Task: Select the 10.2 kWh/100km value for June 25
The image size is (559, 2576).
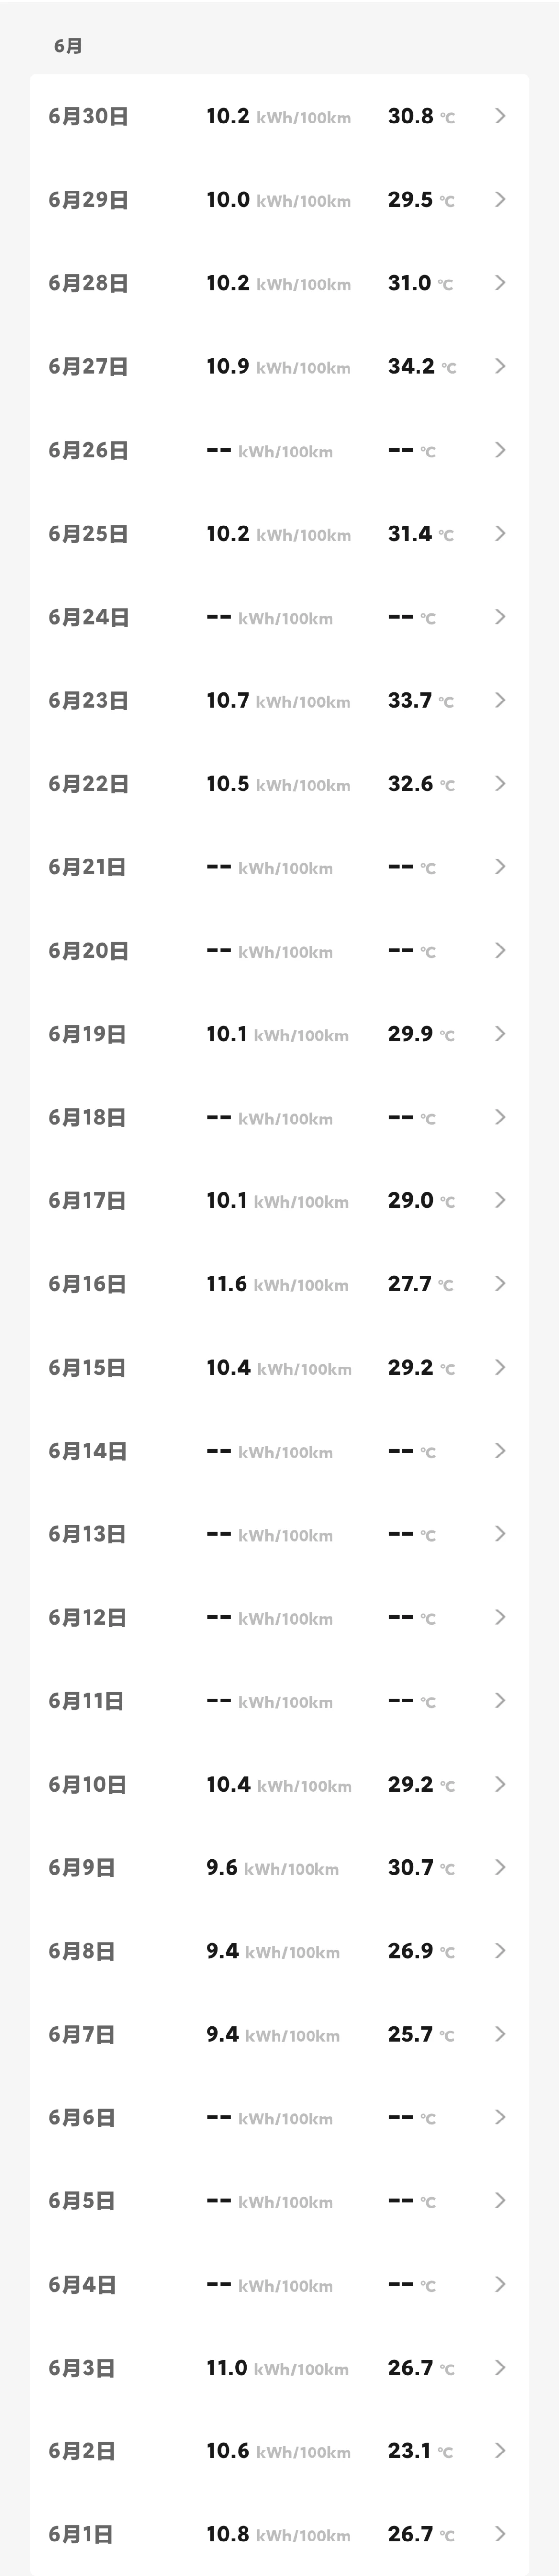Action: [x=278, y=533]
